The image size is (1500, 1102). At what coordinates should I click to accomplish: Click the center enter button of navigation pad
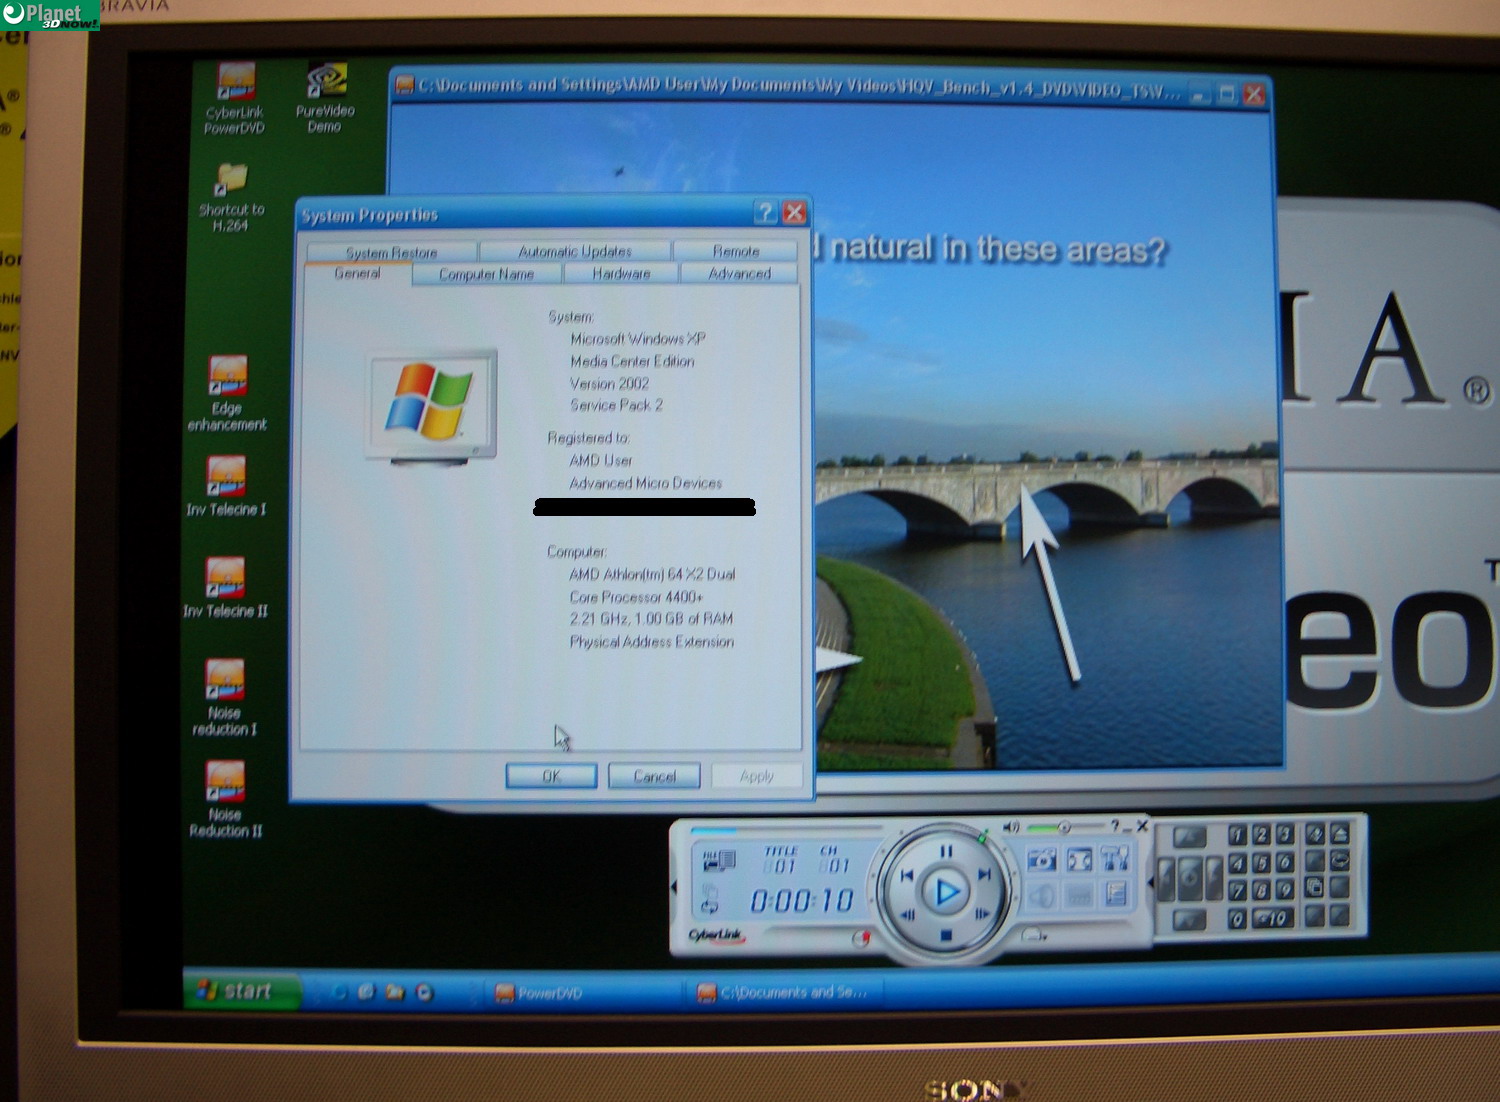tap(1189, 879)
